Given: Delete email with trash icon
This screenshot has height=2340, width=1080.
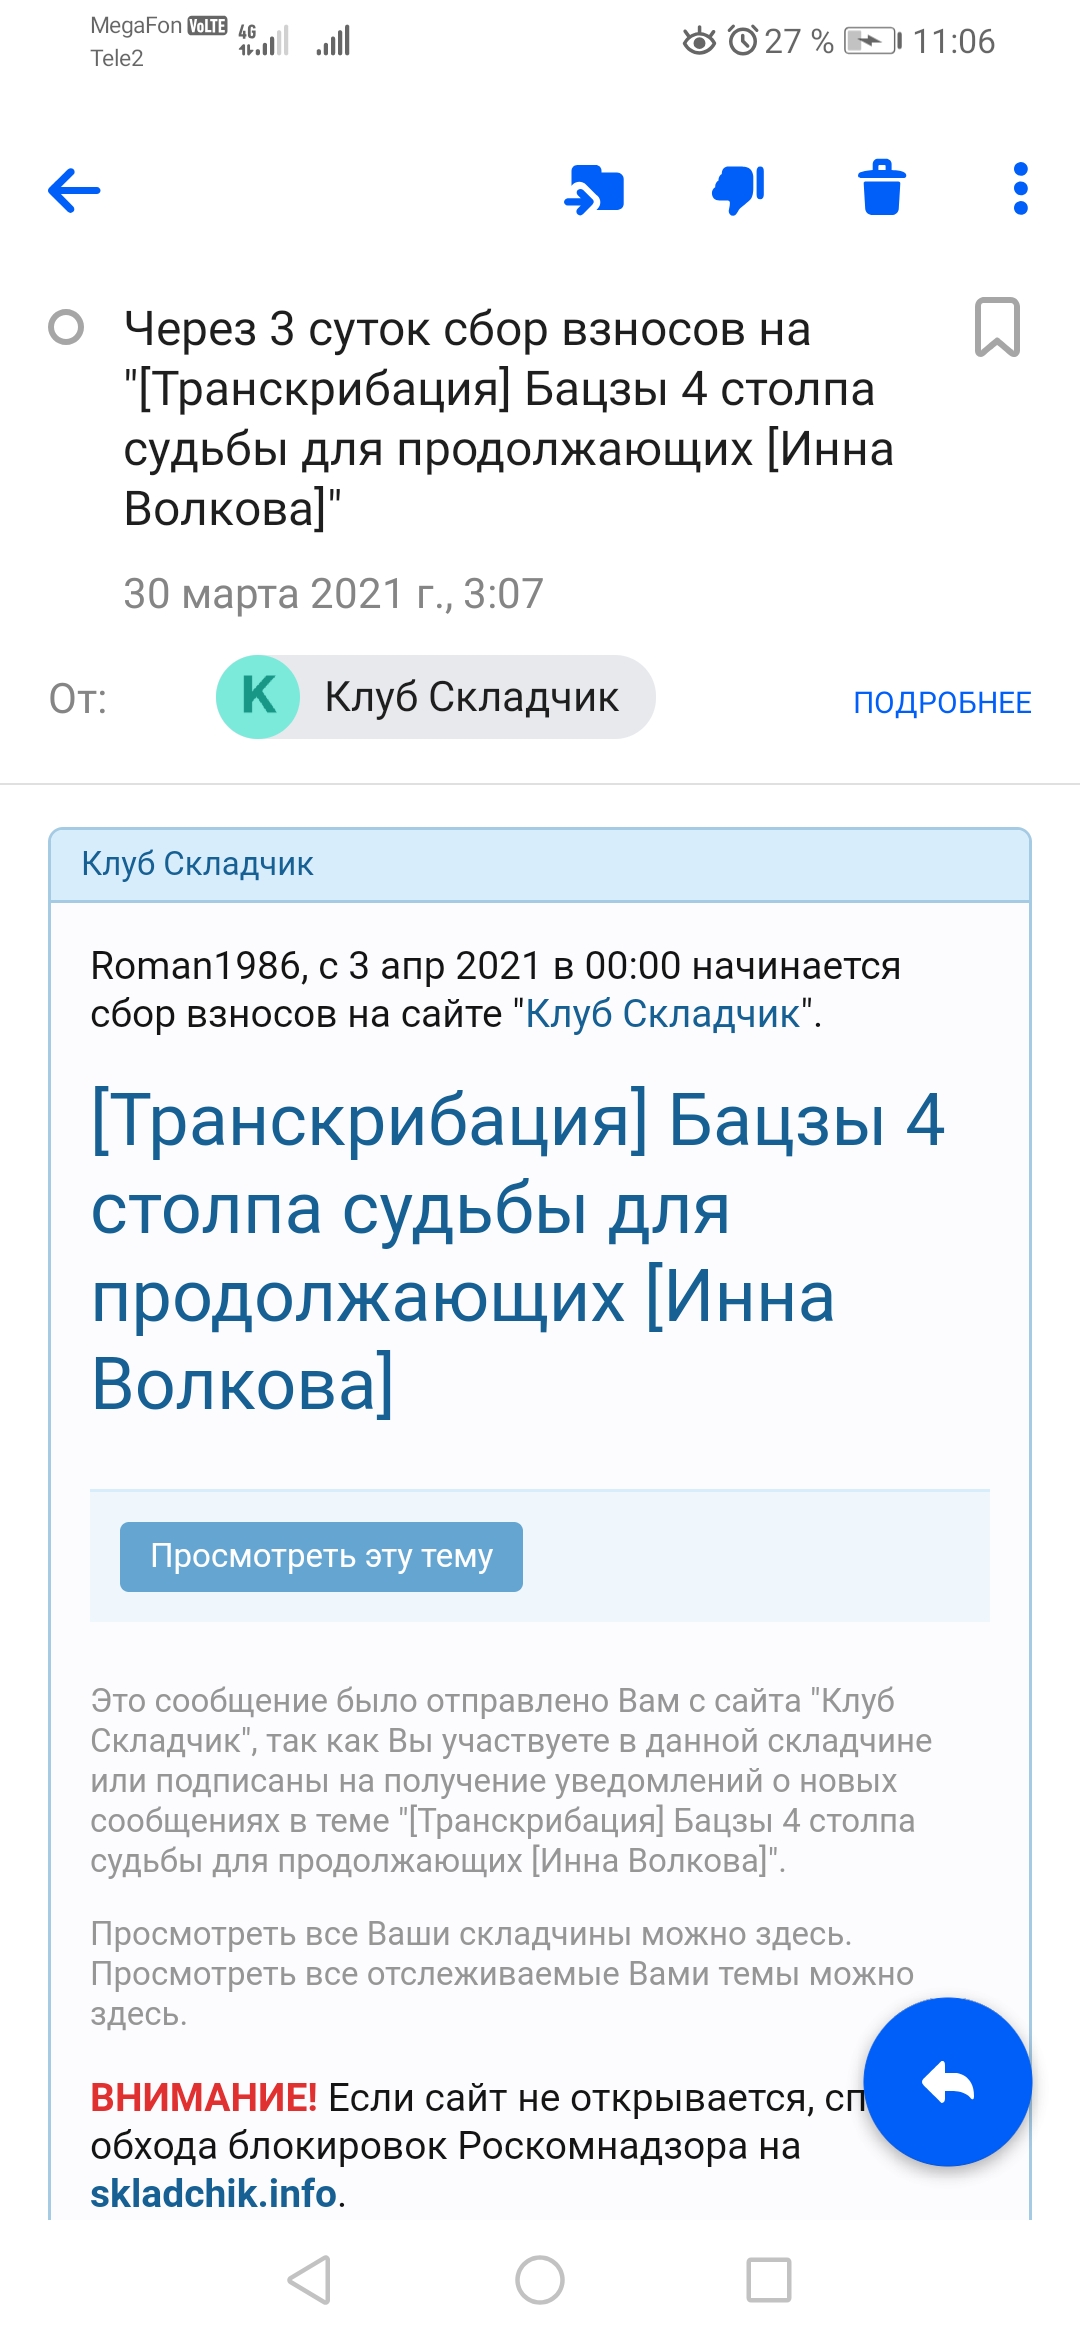Looking at the screenshot, I should tap(881, 188).
